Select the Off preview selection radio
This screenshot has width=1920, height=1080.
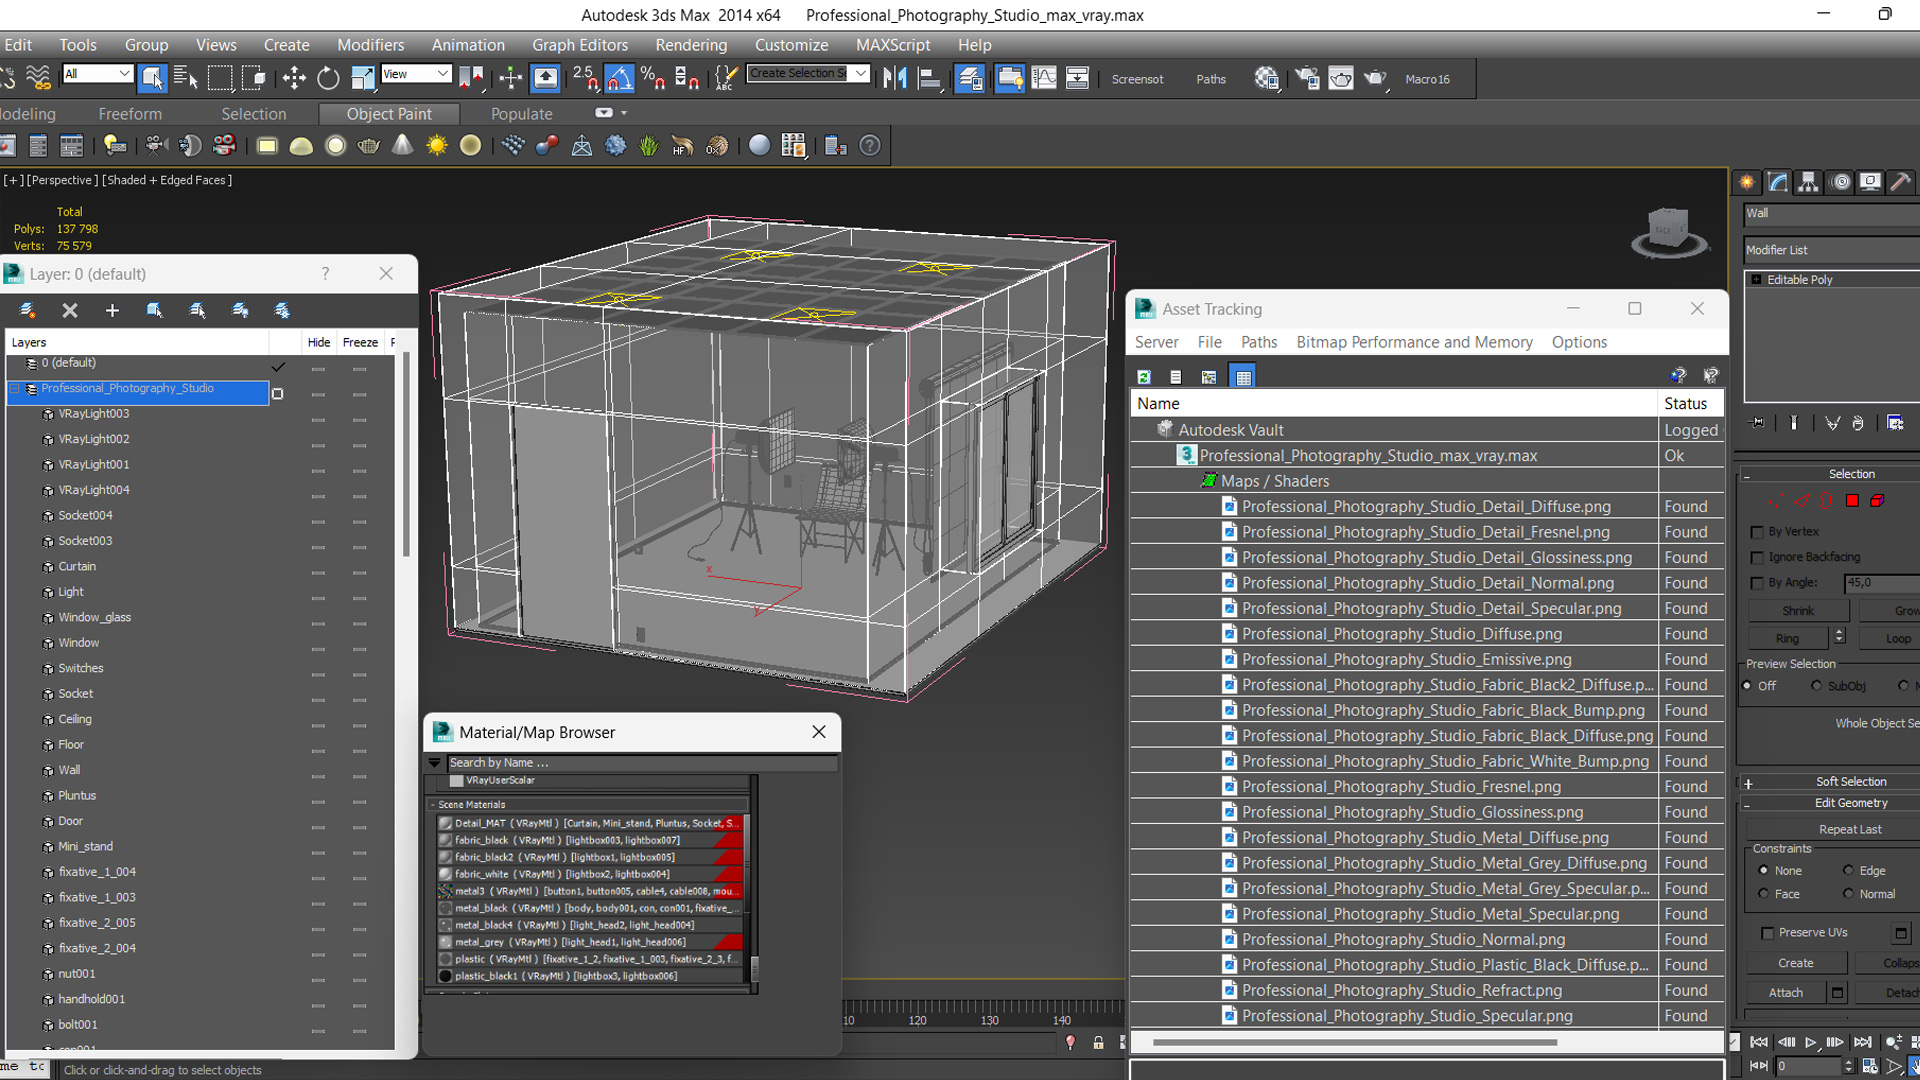tap(1747, 686)
